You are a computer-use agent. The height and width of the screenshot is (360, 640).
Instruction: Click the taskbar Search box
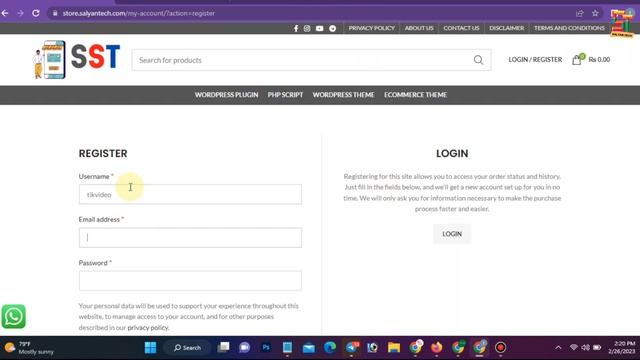[187, 347]
